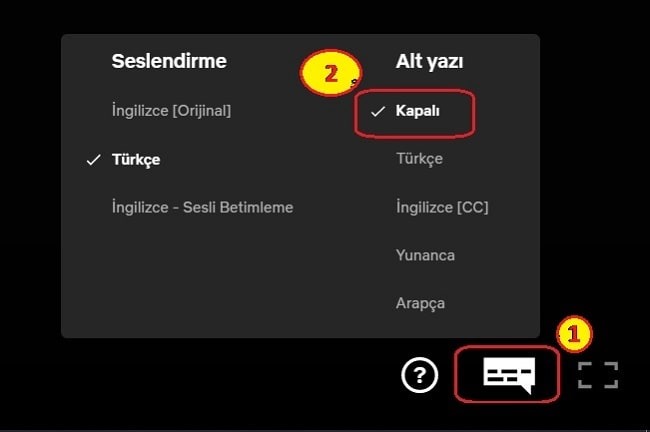Click the checkmark beside Kapalı
This screenshot has height=432, width=650.
coord(378,111)
